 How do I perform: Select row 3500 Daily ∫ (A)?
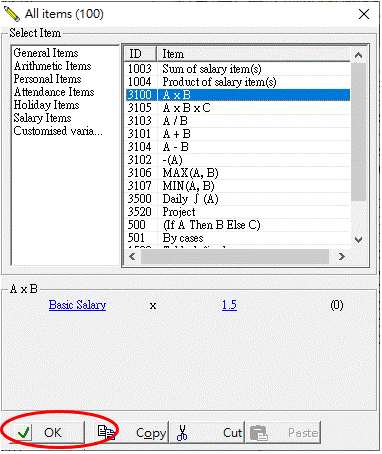pos(238,199)
